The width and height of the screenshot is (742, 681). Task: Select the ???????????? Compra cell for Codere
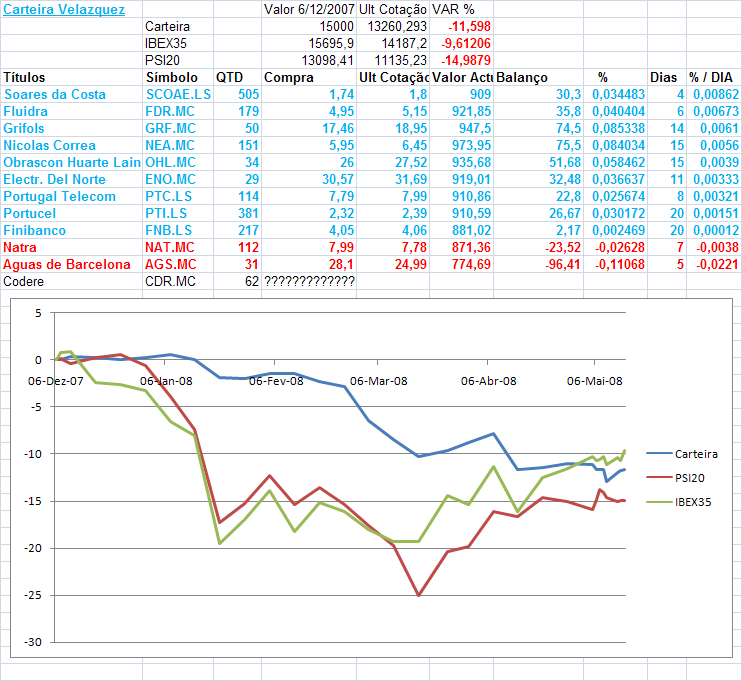(309, 282)
